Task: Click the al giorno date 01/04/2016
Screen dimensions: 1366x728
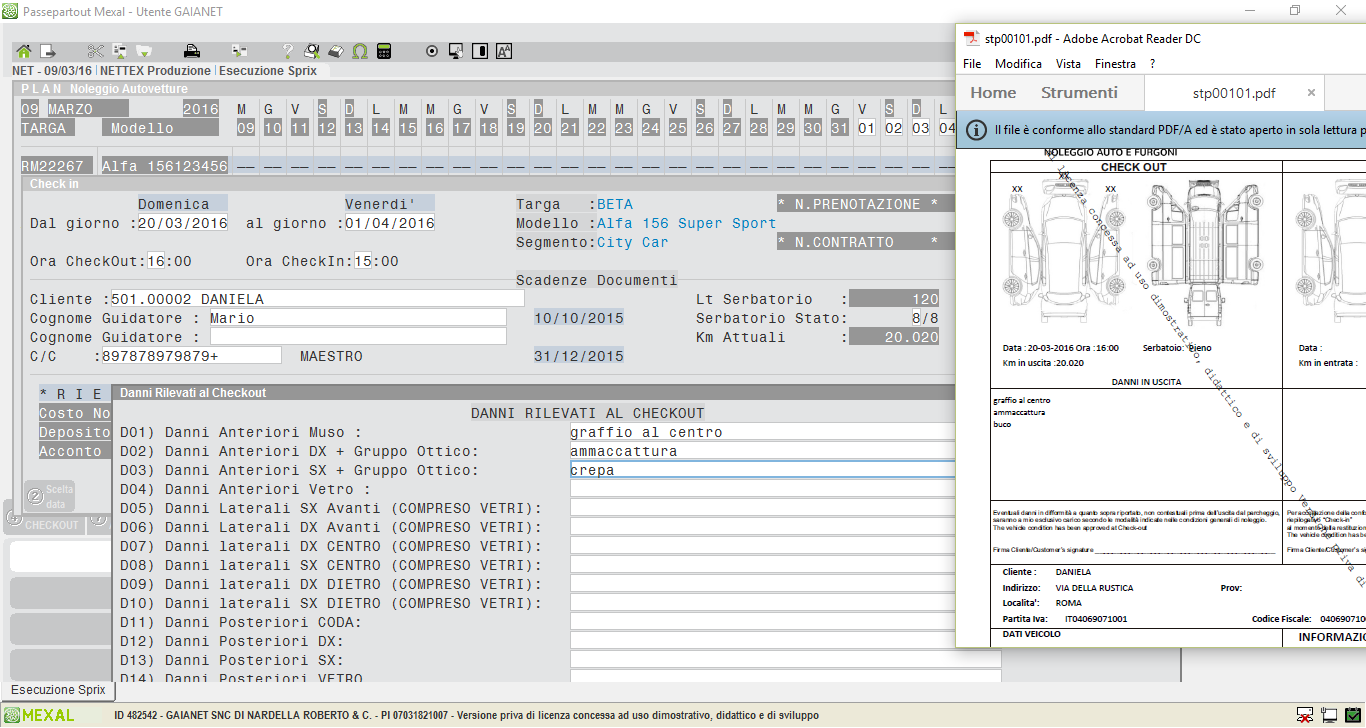Action: pos(390,223)
